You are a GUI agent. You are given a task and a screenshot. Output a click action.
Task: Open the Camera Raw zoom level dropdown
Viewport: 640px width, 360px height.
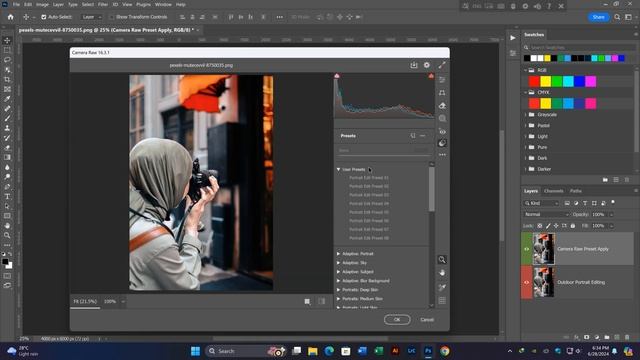click(123, 302)
